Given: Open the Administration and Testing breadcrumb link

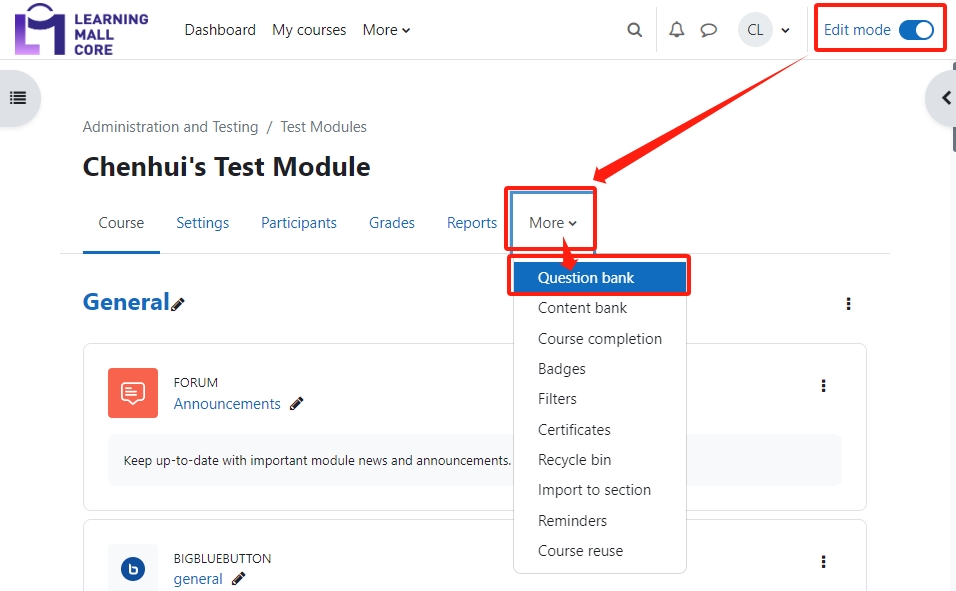Looking at the screenshot, I should [x=170, y=127].
